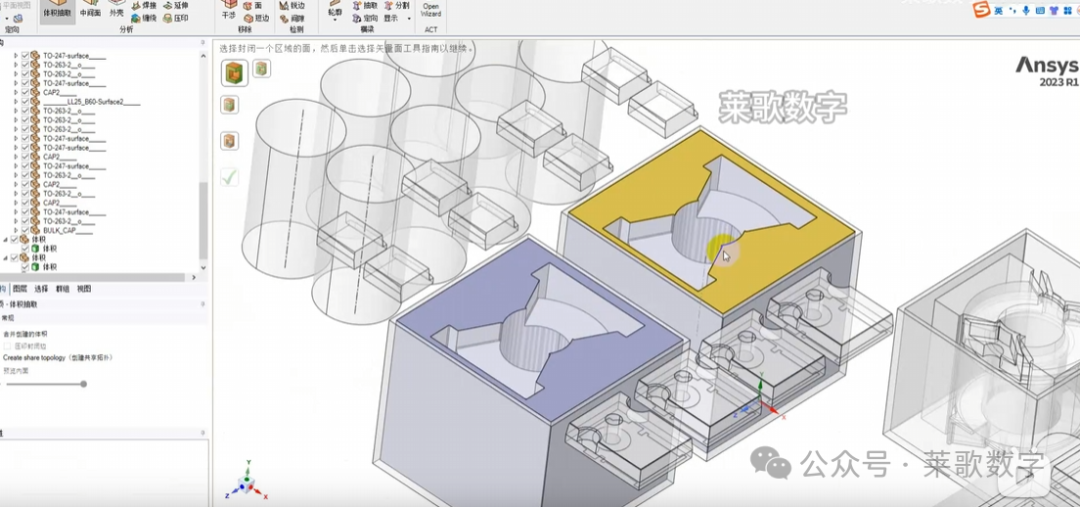
Task: Click the microphone icon in IME bar
Action: (1026, 10)
